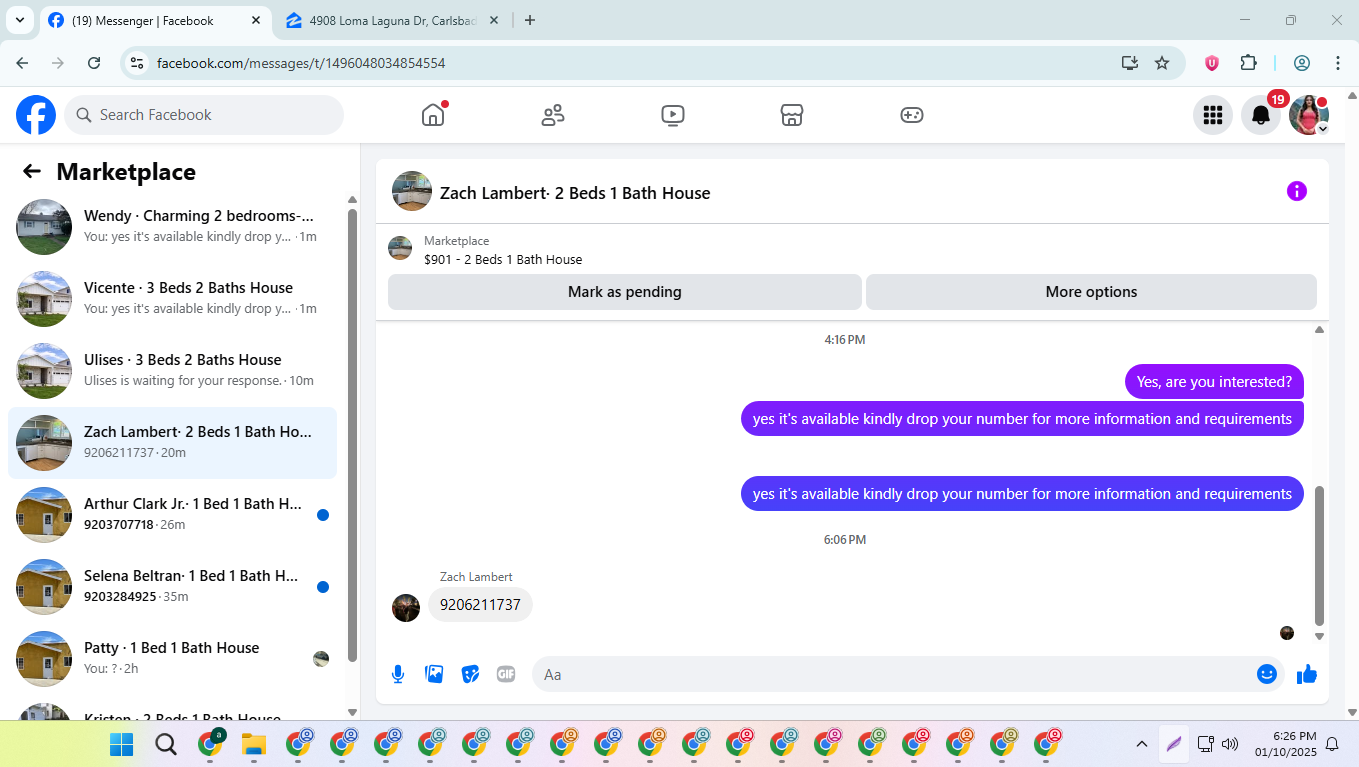Click the chat messages vertical scrollbar
Image resolution: width=1359 pixels, height=767 pixels.
[x=1319, y=555]
